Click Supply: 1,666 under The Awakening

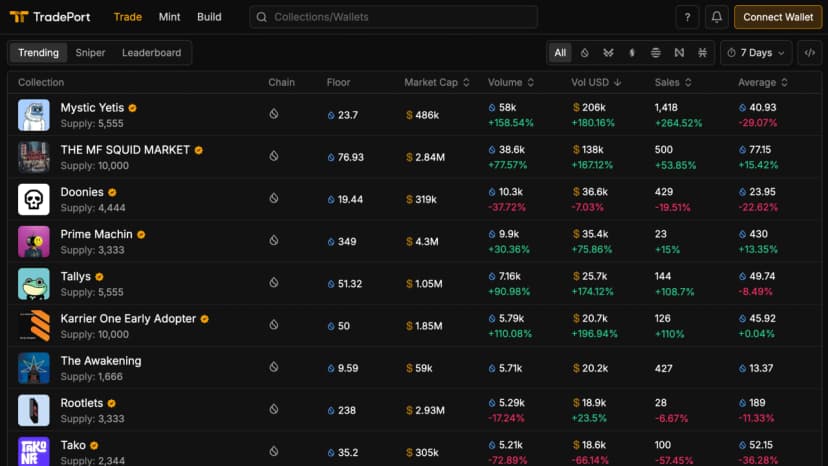(91, 377)
